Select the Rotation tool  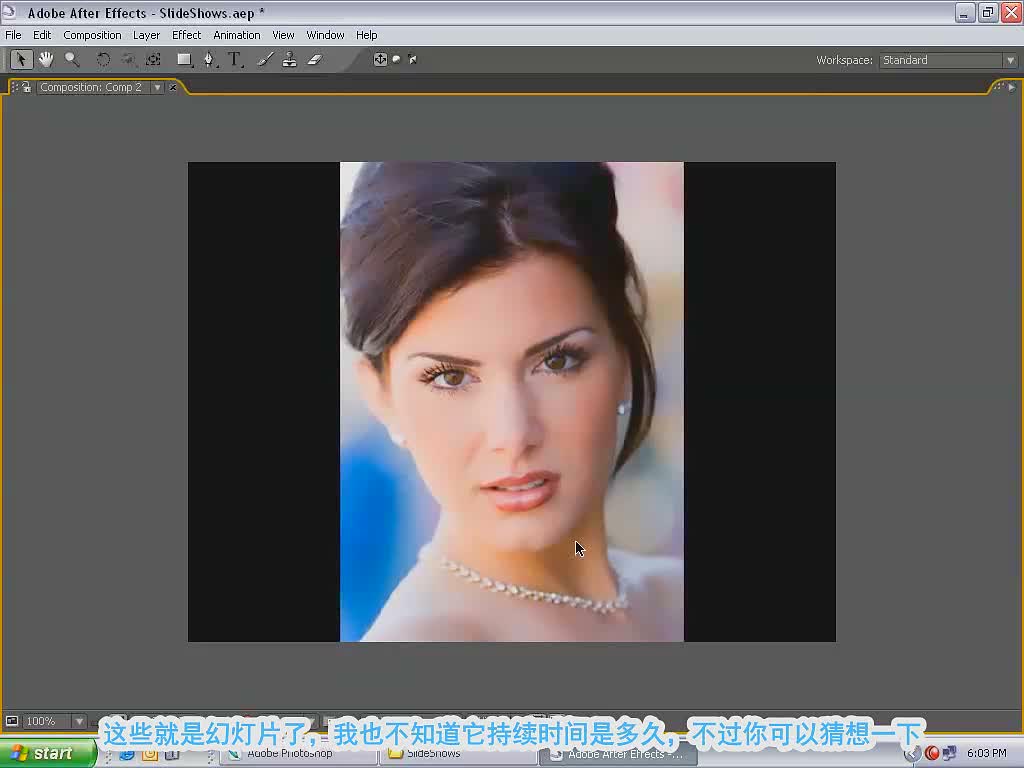103,59
